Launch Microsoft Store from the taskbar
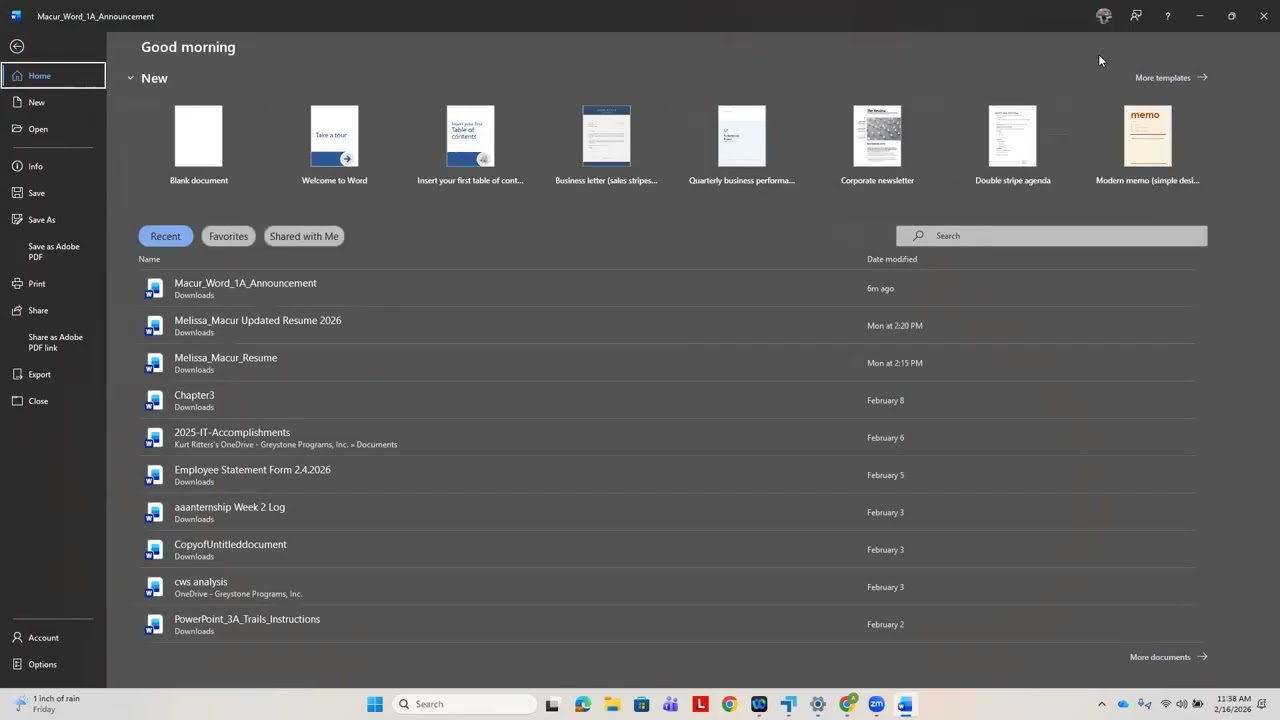1280x720 pixels. (x=642, y=704)
